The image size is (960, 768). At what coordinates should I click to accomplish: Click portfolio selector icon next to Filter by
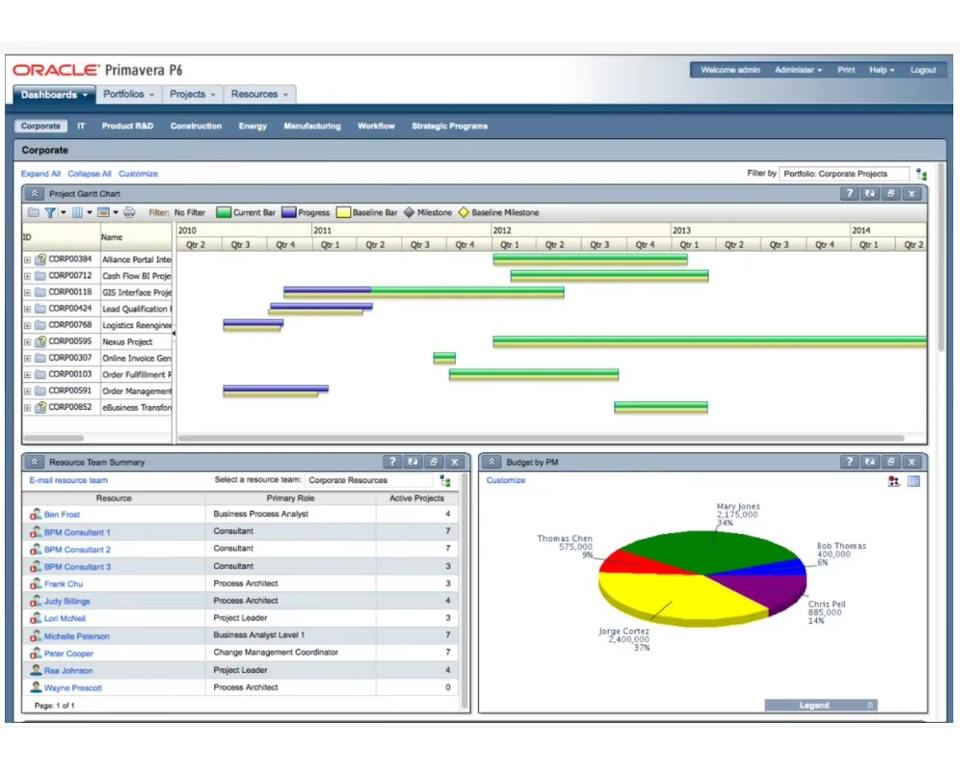[x=921, y=175]
